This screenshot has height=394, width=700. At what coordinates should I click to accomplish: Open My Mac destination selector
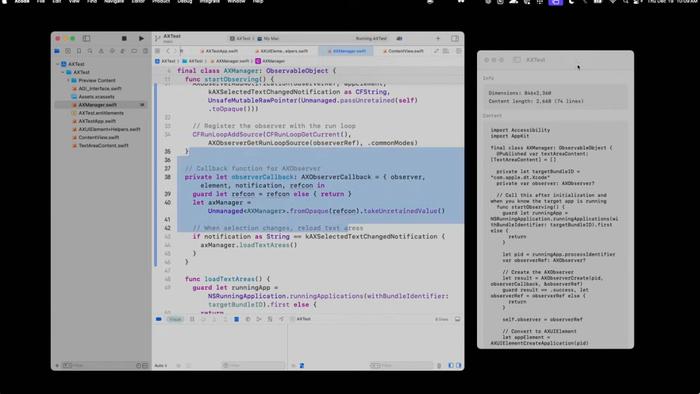pos(268,39)
